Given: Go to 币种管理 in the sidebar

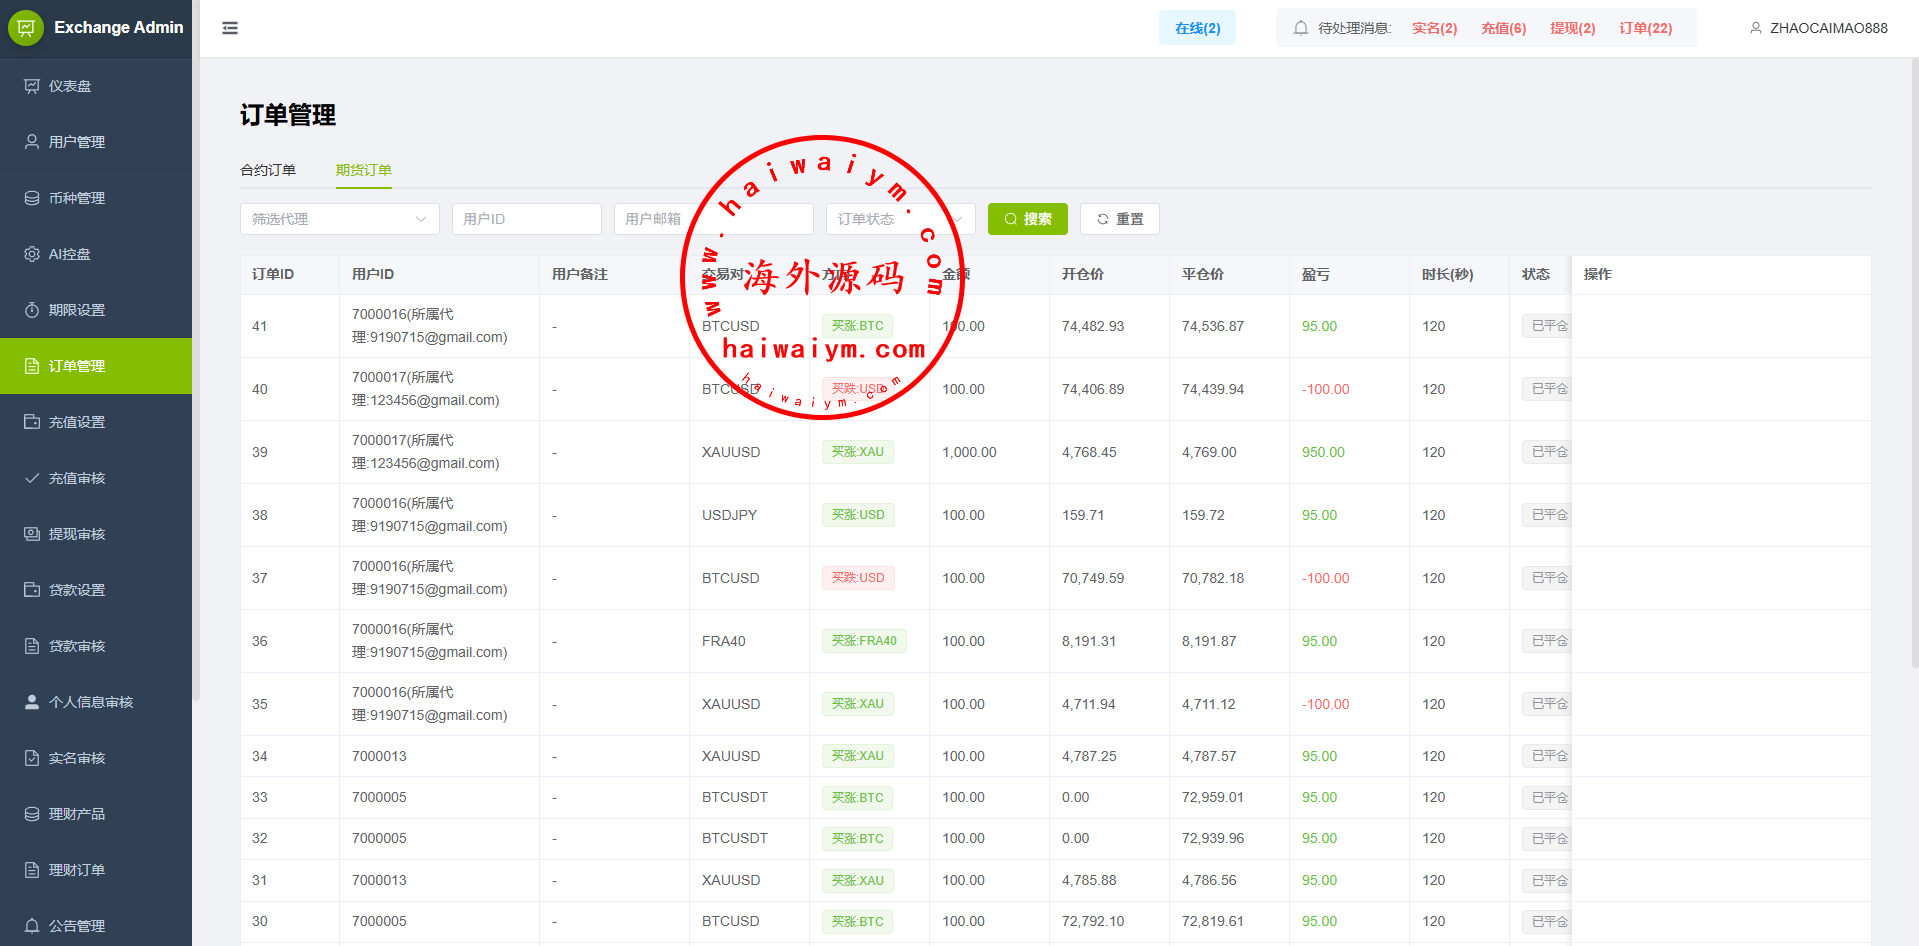Looking at the screenshot, I should coord(77,198).
